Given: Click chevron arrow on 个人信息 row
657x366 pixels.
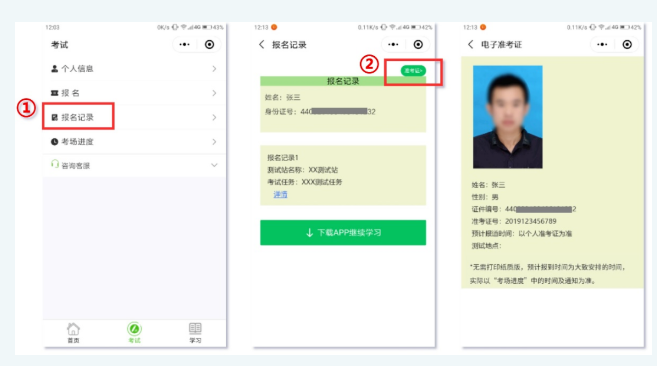Looking at the screenshot, I should [x=214, y=69].
